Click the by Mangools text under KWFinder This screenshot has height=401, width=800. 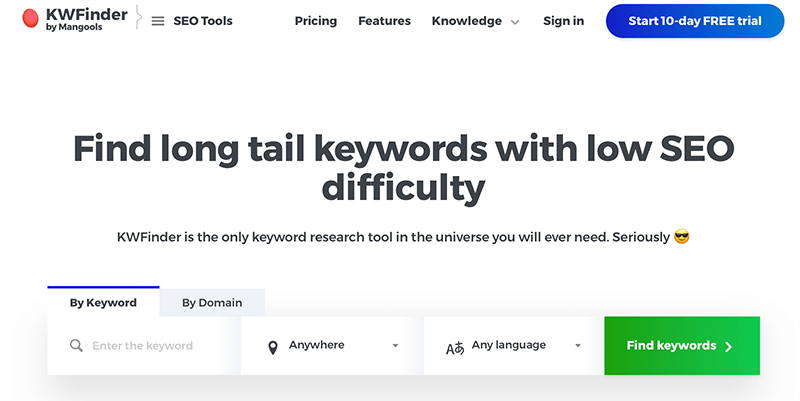pyautogui.click(x=74, y=28)
